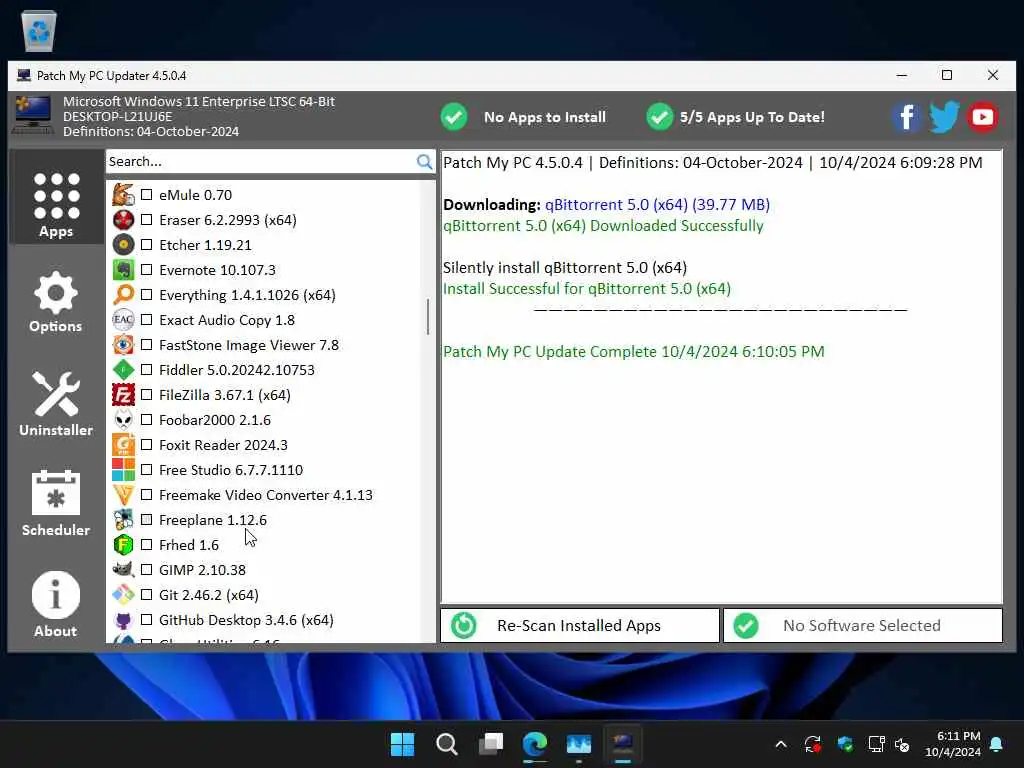Check the FileZilla 3.67.1 checkbox

point(146,394)
